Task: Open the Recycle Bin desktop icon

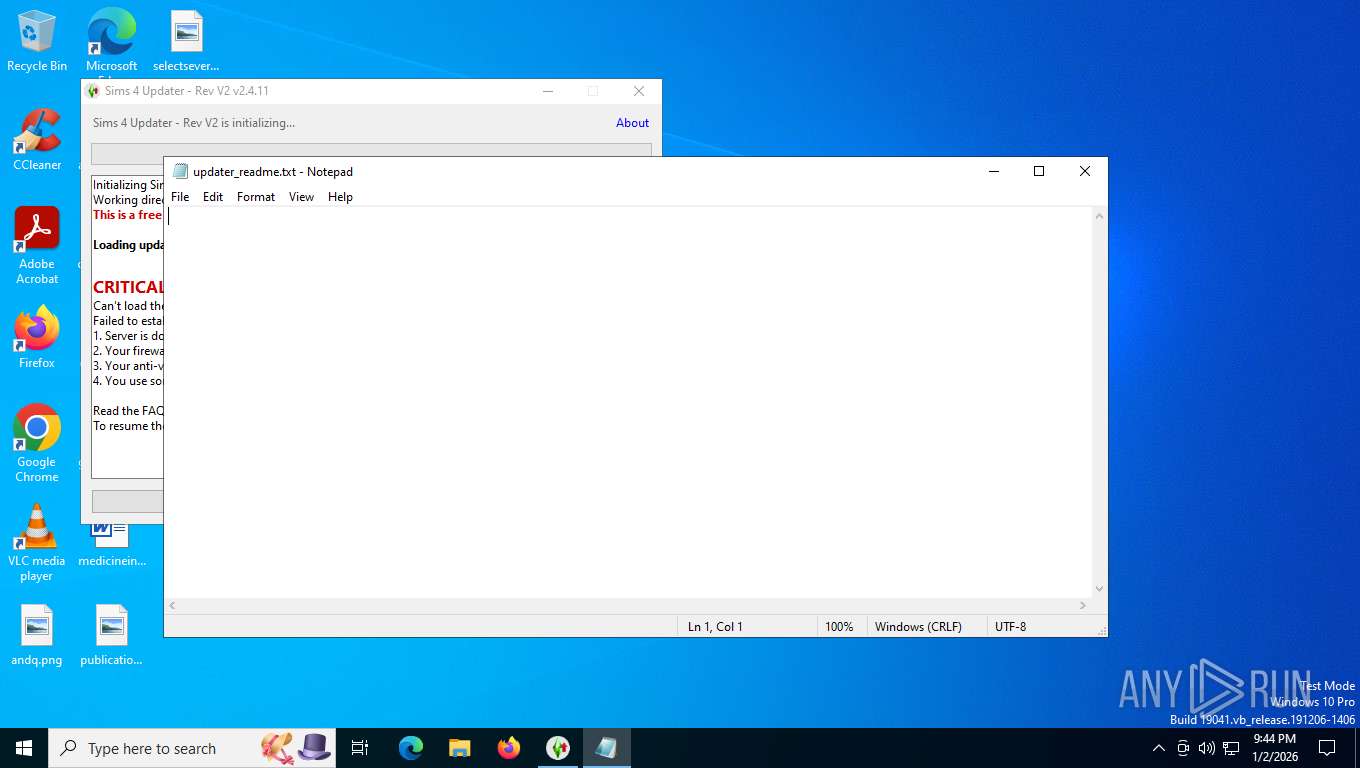Action: tap(37, 40)
